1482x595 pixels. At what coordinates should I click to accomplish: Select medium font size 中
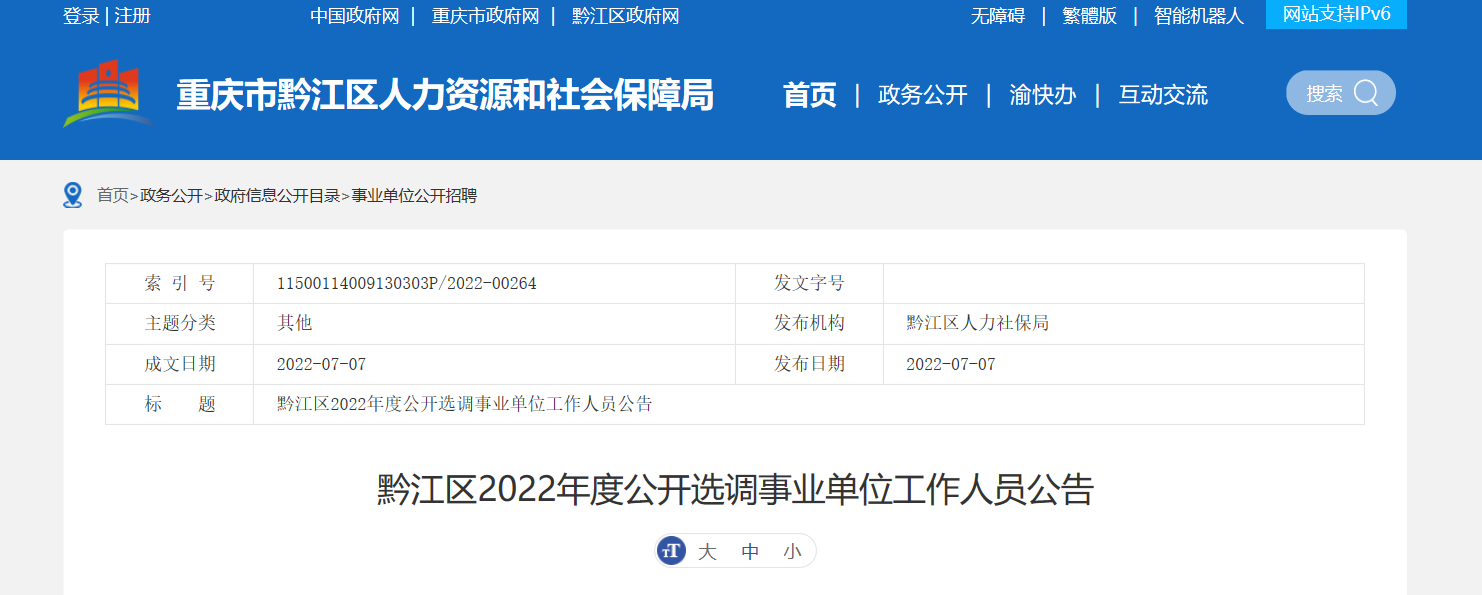pos(750,552)
